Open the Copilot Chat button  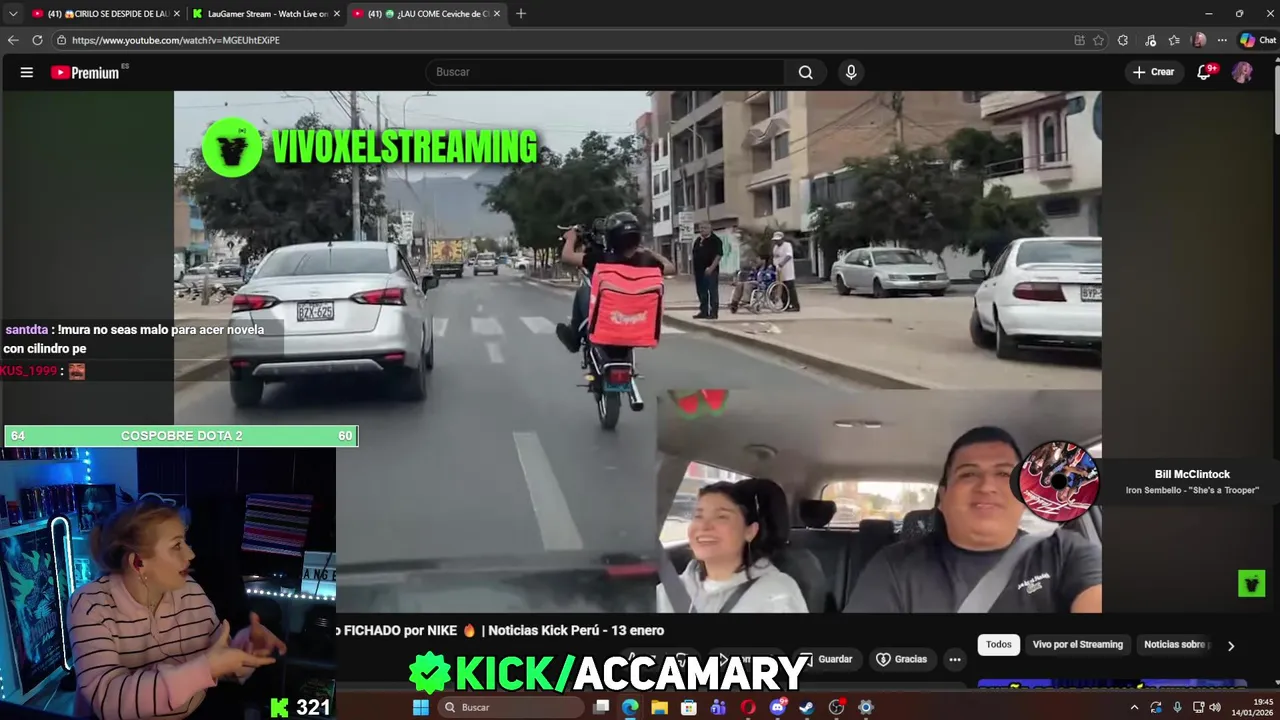1257,40
